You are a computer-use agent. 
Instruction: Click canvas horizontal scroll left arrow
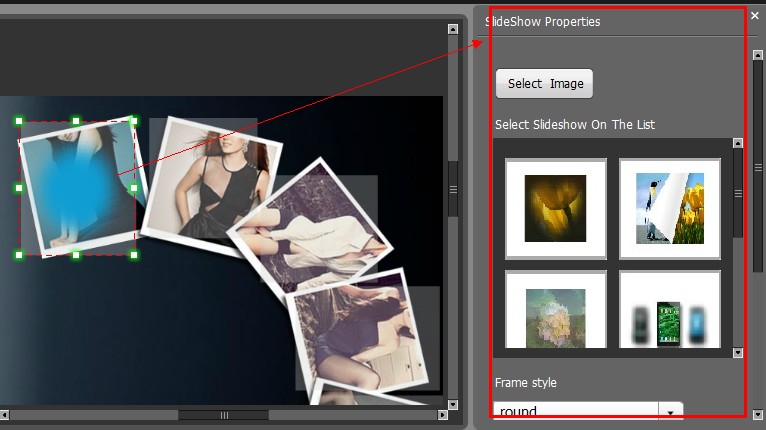[x=4, y=415]
